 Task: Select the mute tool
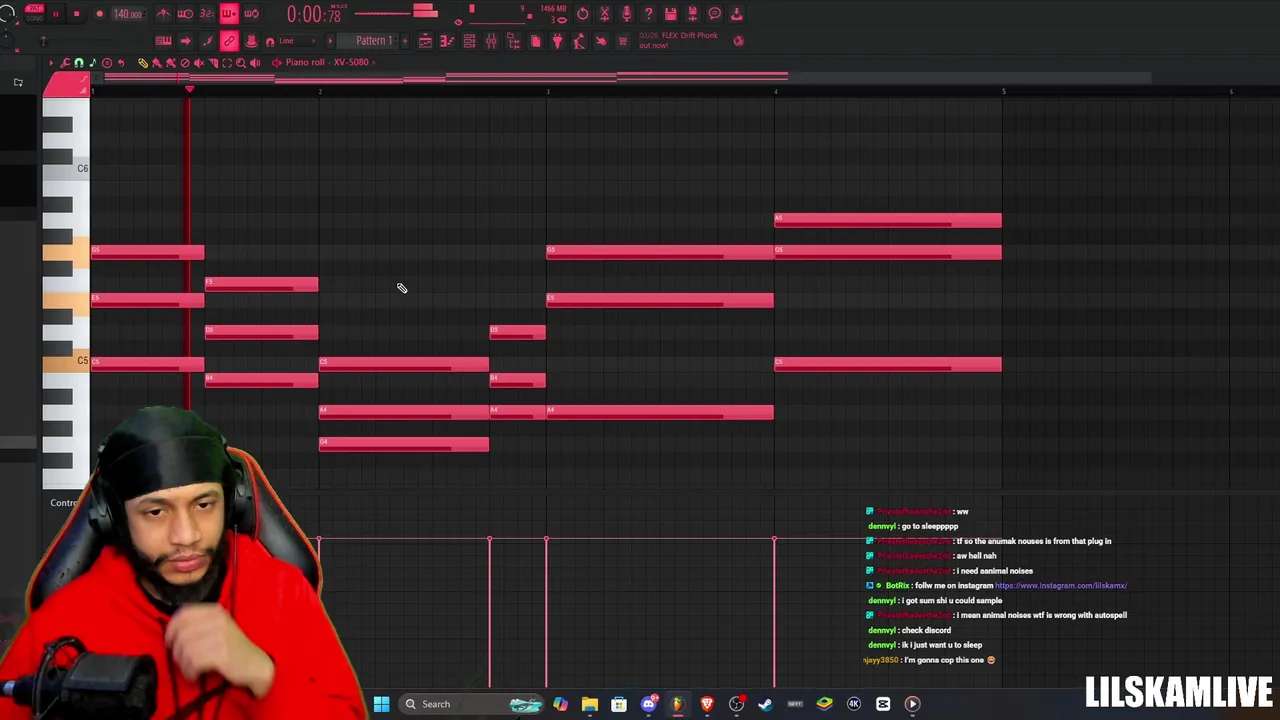tap(199, 62)
